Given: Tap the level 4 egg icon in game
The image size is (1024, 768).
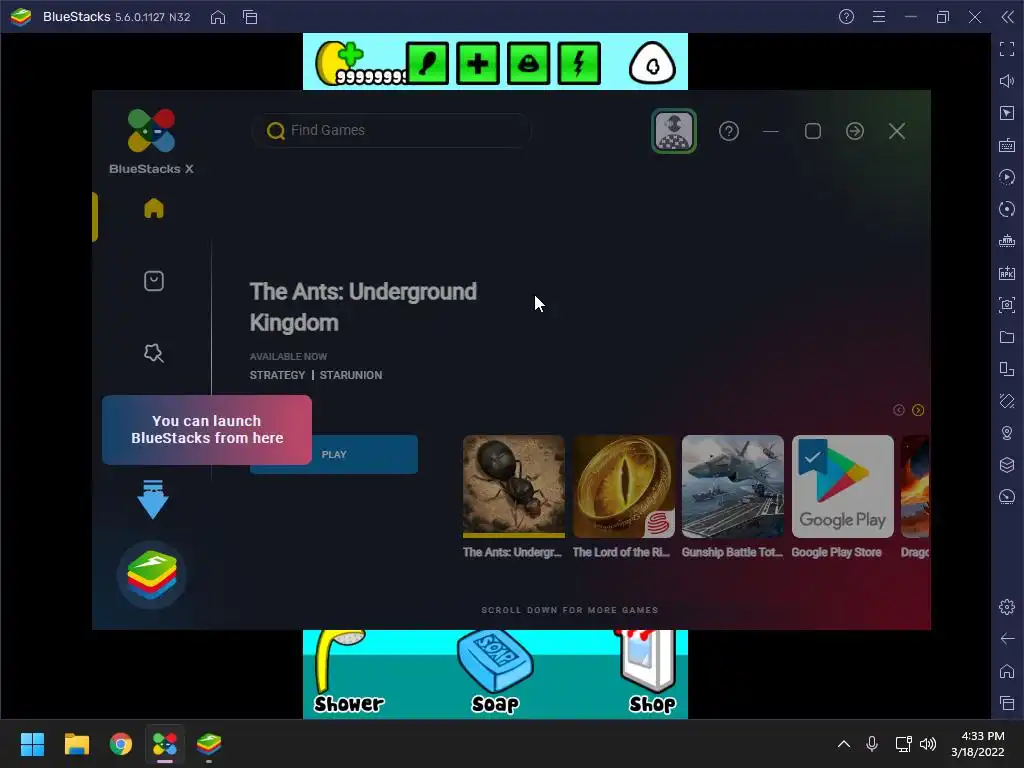Looking at the screenshot, I should click(652, 63).
